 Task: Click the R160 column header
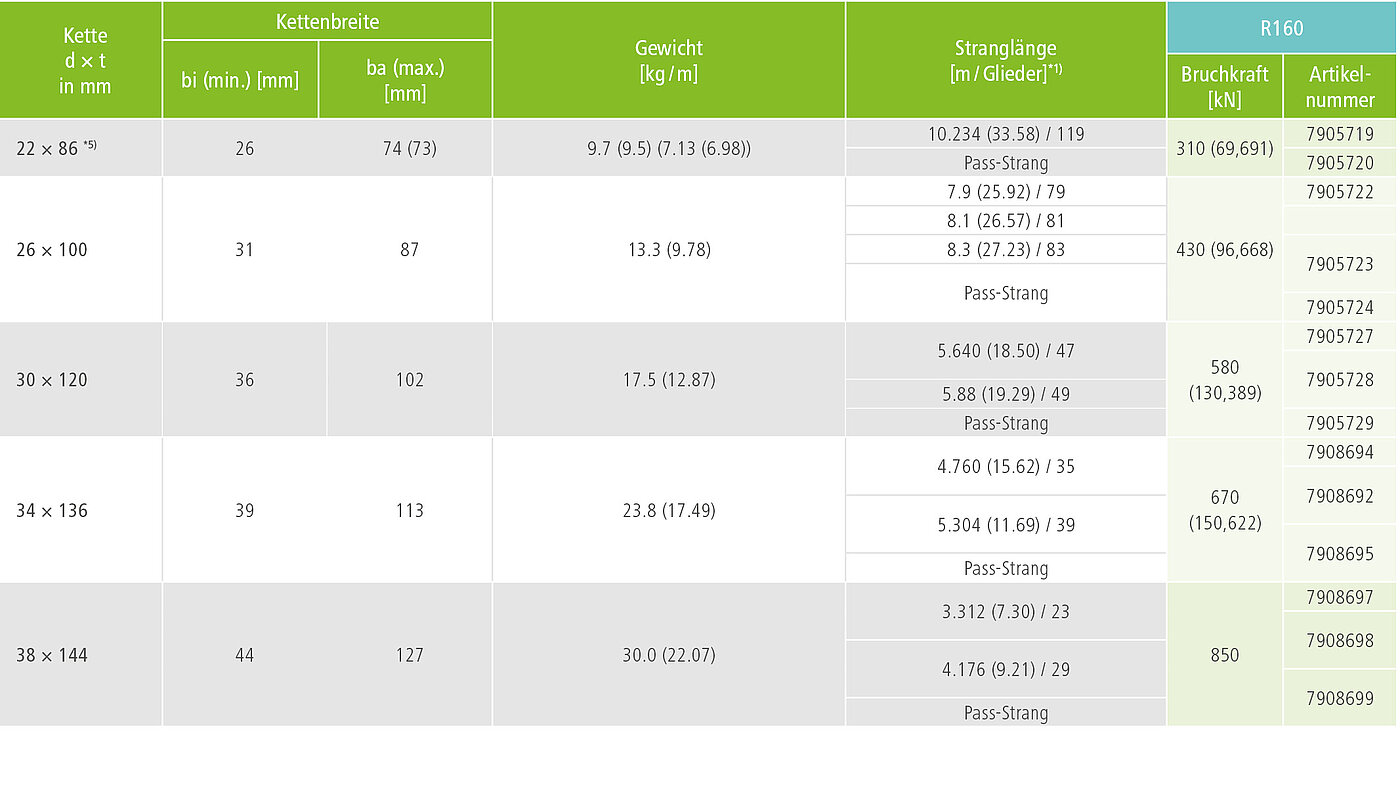tap(1281, 28)
